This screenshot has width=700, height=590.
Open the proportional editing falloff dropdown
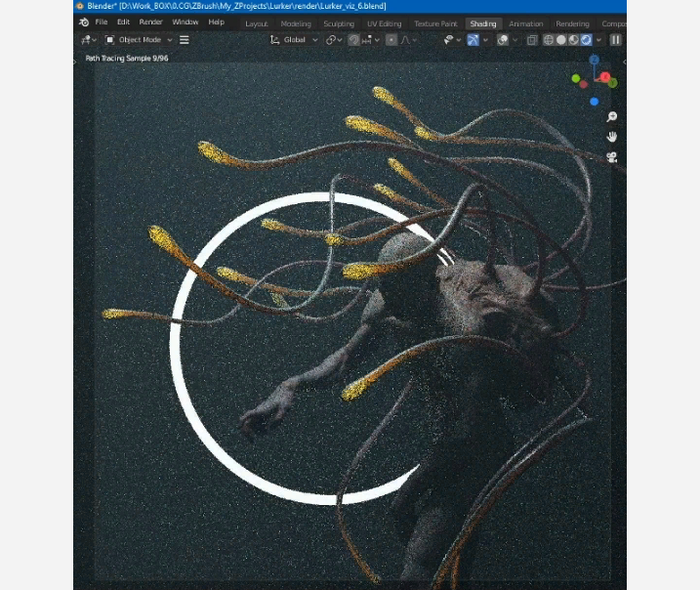pos(408,40)
